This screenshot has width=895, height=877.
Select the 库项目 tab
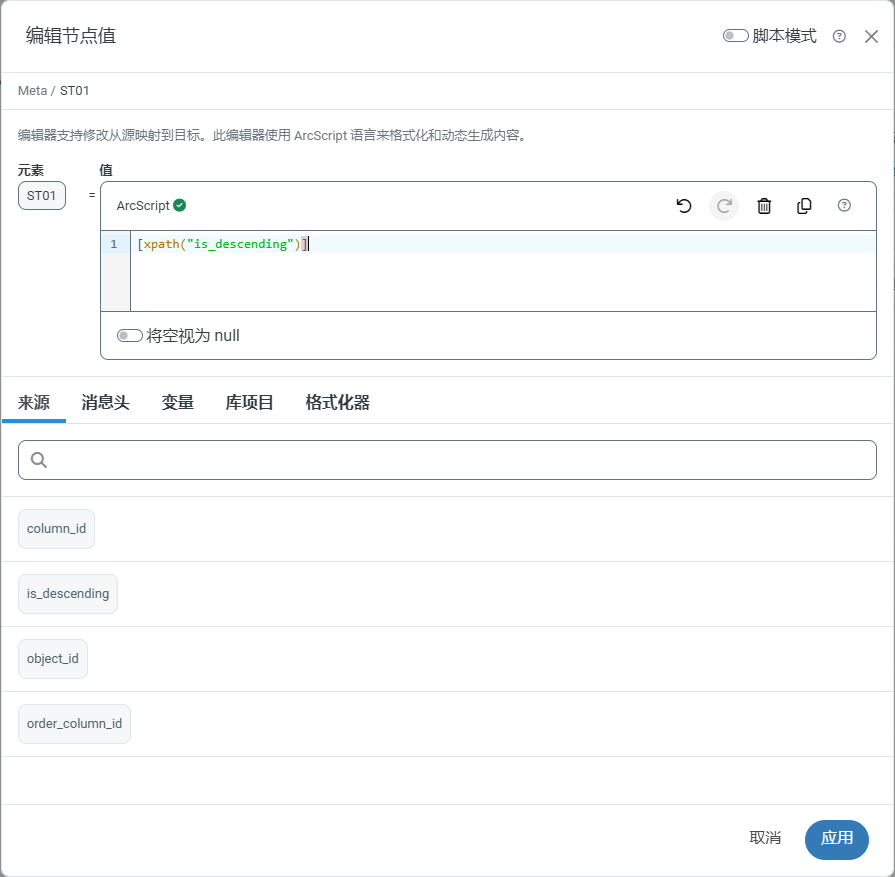pos(249,403)
